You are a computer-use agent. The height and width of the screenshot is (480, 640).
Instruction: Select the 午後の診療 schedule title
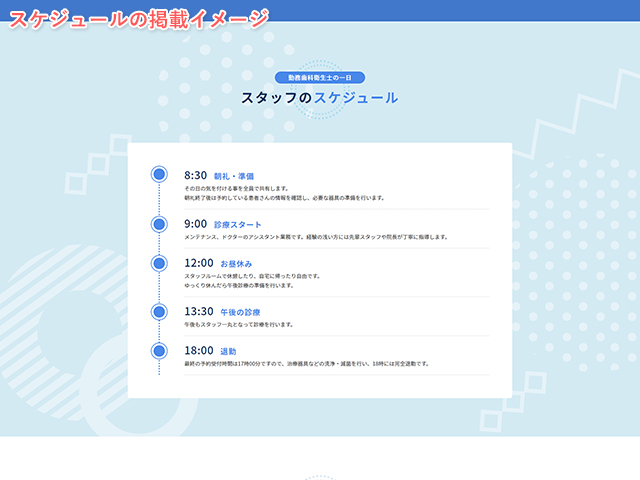pos(240,312)
